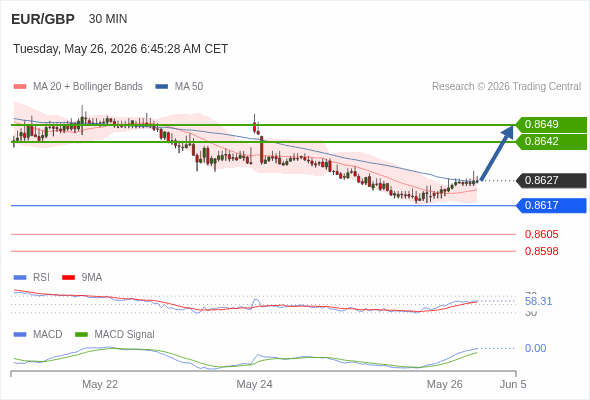Click the Research © 2026 Trading Central credit
The image size is (590, 400).
click(x=506, y=87)
